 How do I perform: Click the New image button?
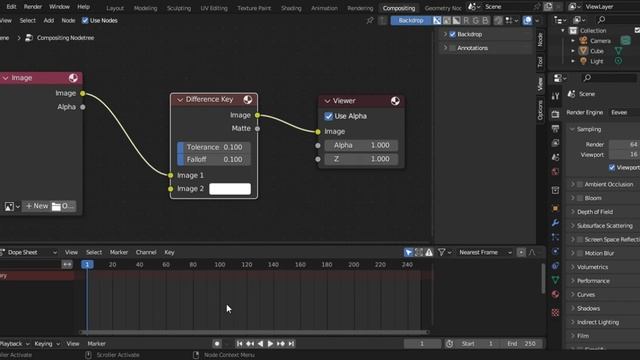click(36, 207)
